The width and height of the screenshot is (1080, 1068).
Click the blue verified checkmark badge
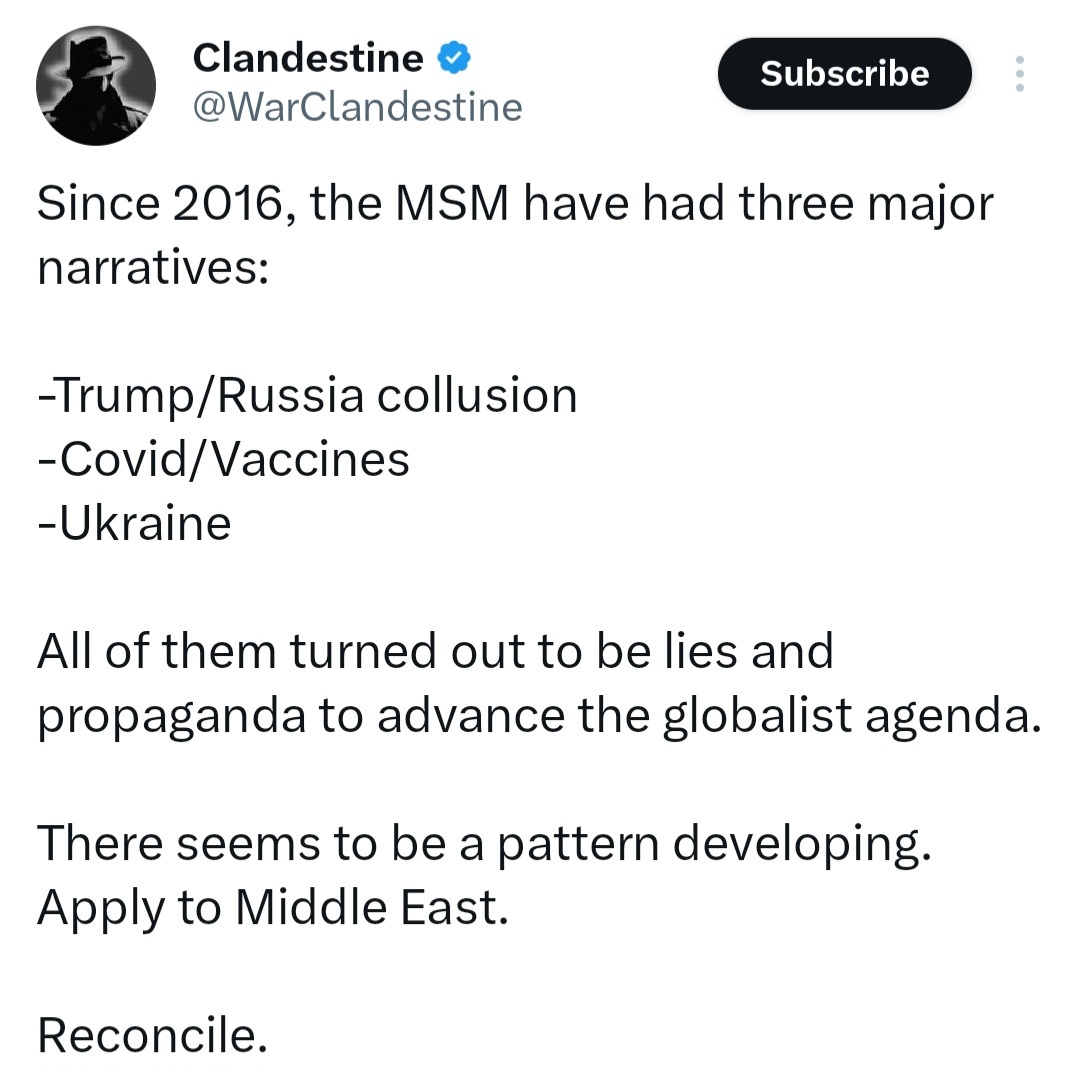coord(454,59)
